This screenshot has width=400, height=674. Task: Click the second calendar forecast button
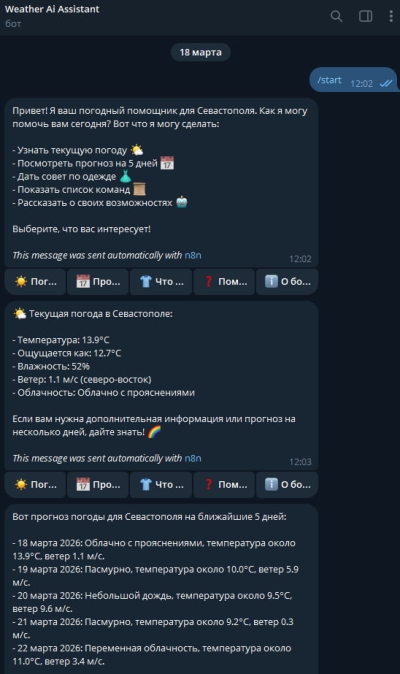click(x=98, y=484)
